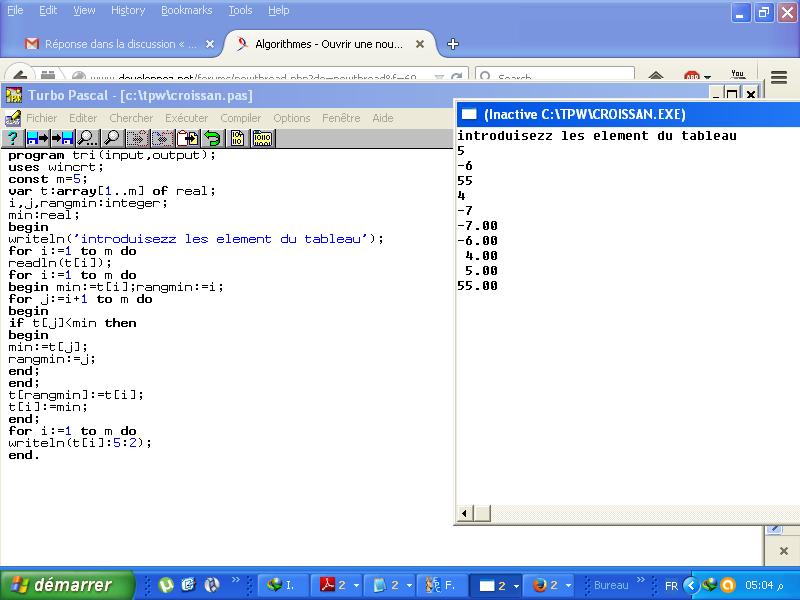Click the left scroll arrow in CROISSAN.EXE window

(465, 513)
